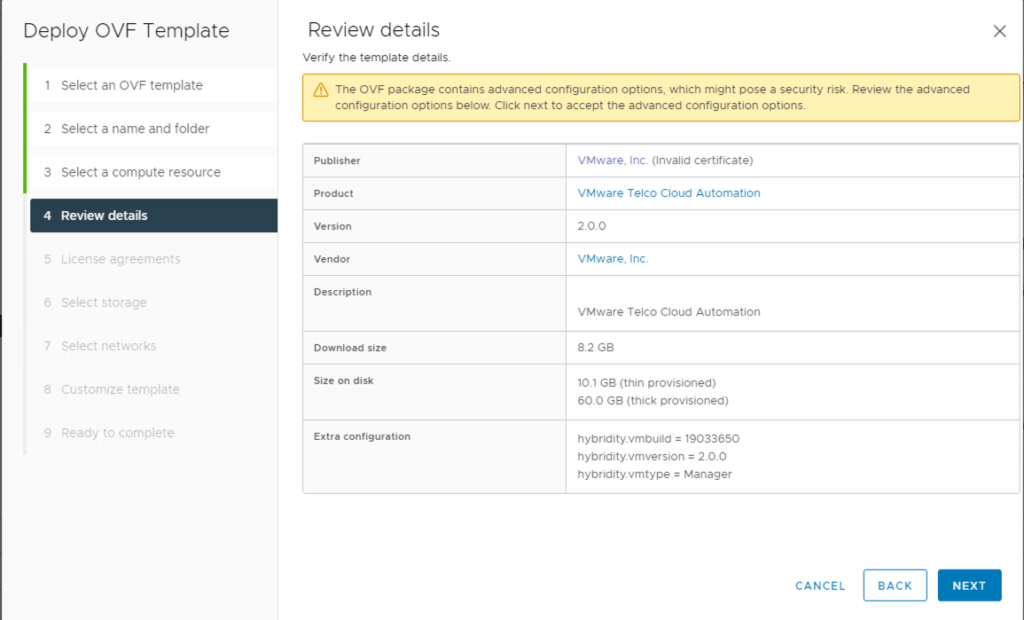Click the CANCEL button
1024x620 pixels.
coord(820,586)
